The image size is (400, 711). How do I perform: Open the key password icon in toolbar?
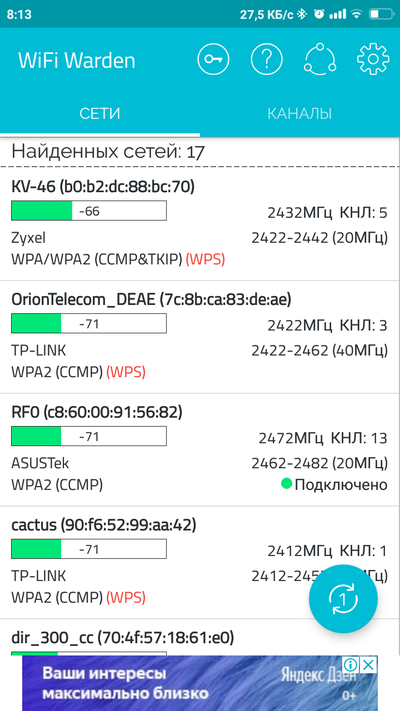[x=213, y=59]
